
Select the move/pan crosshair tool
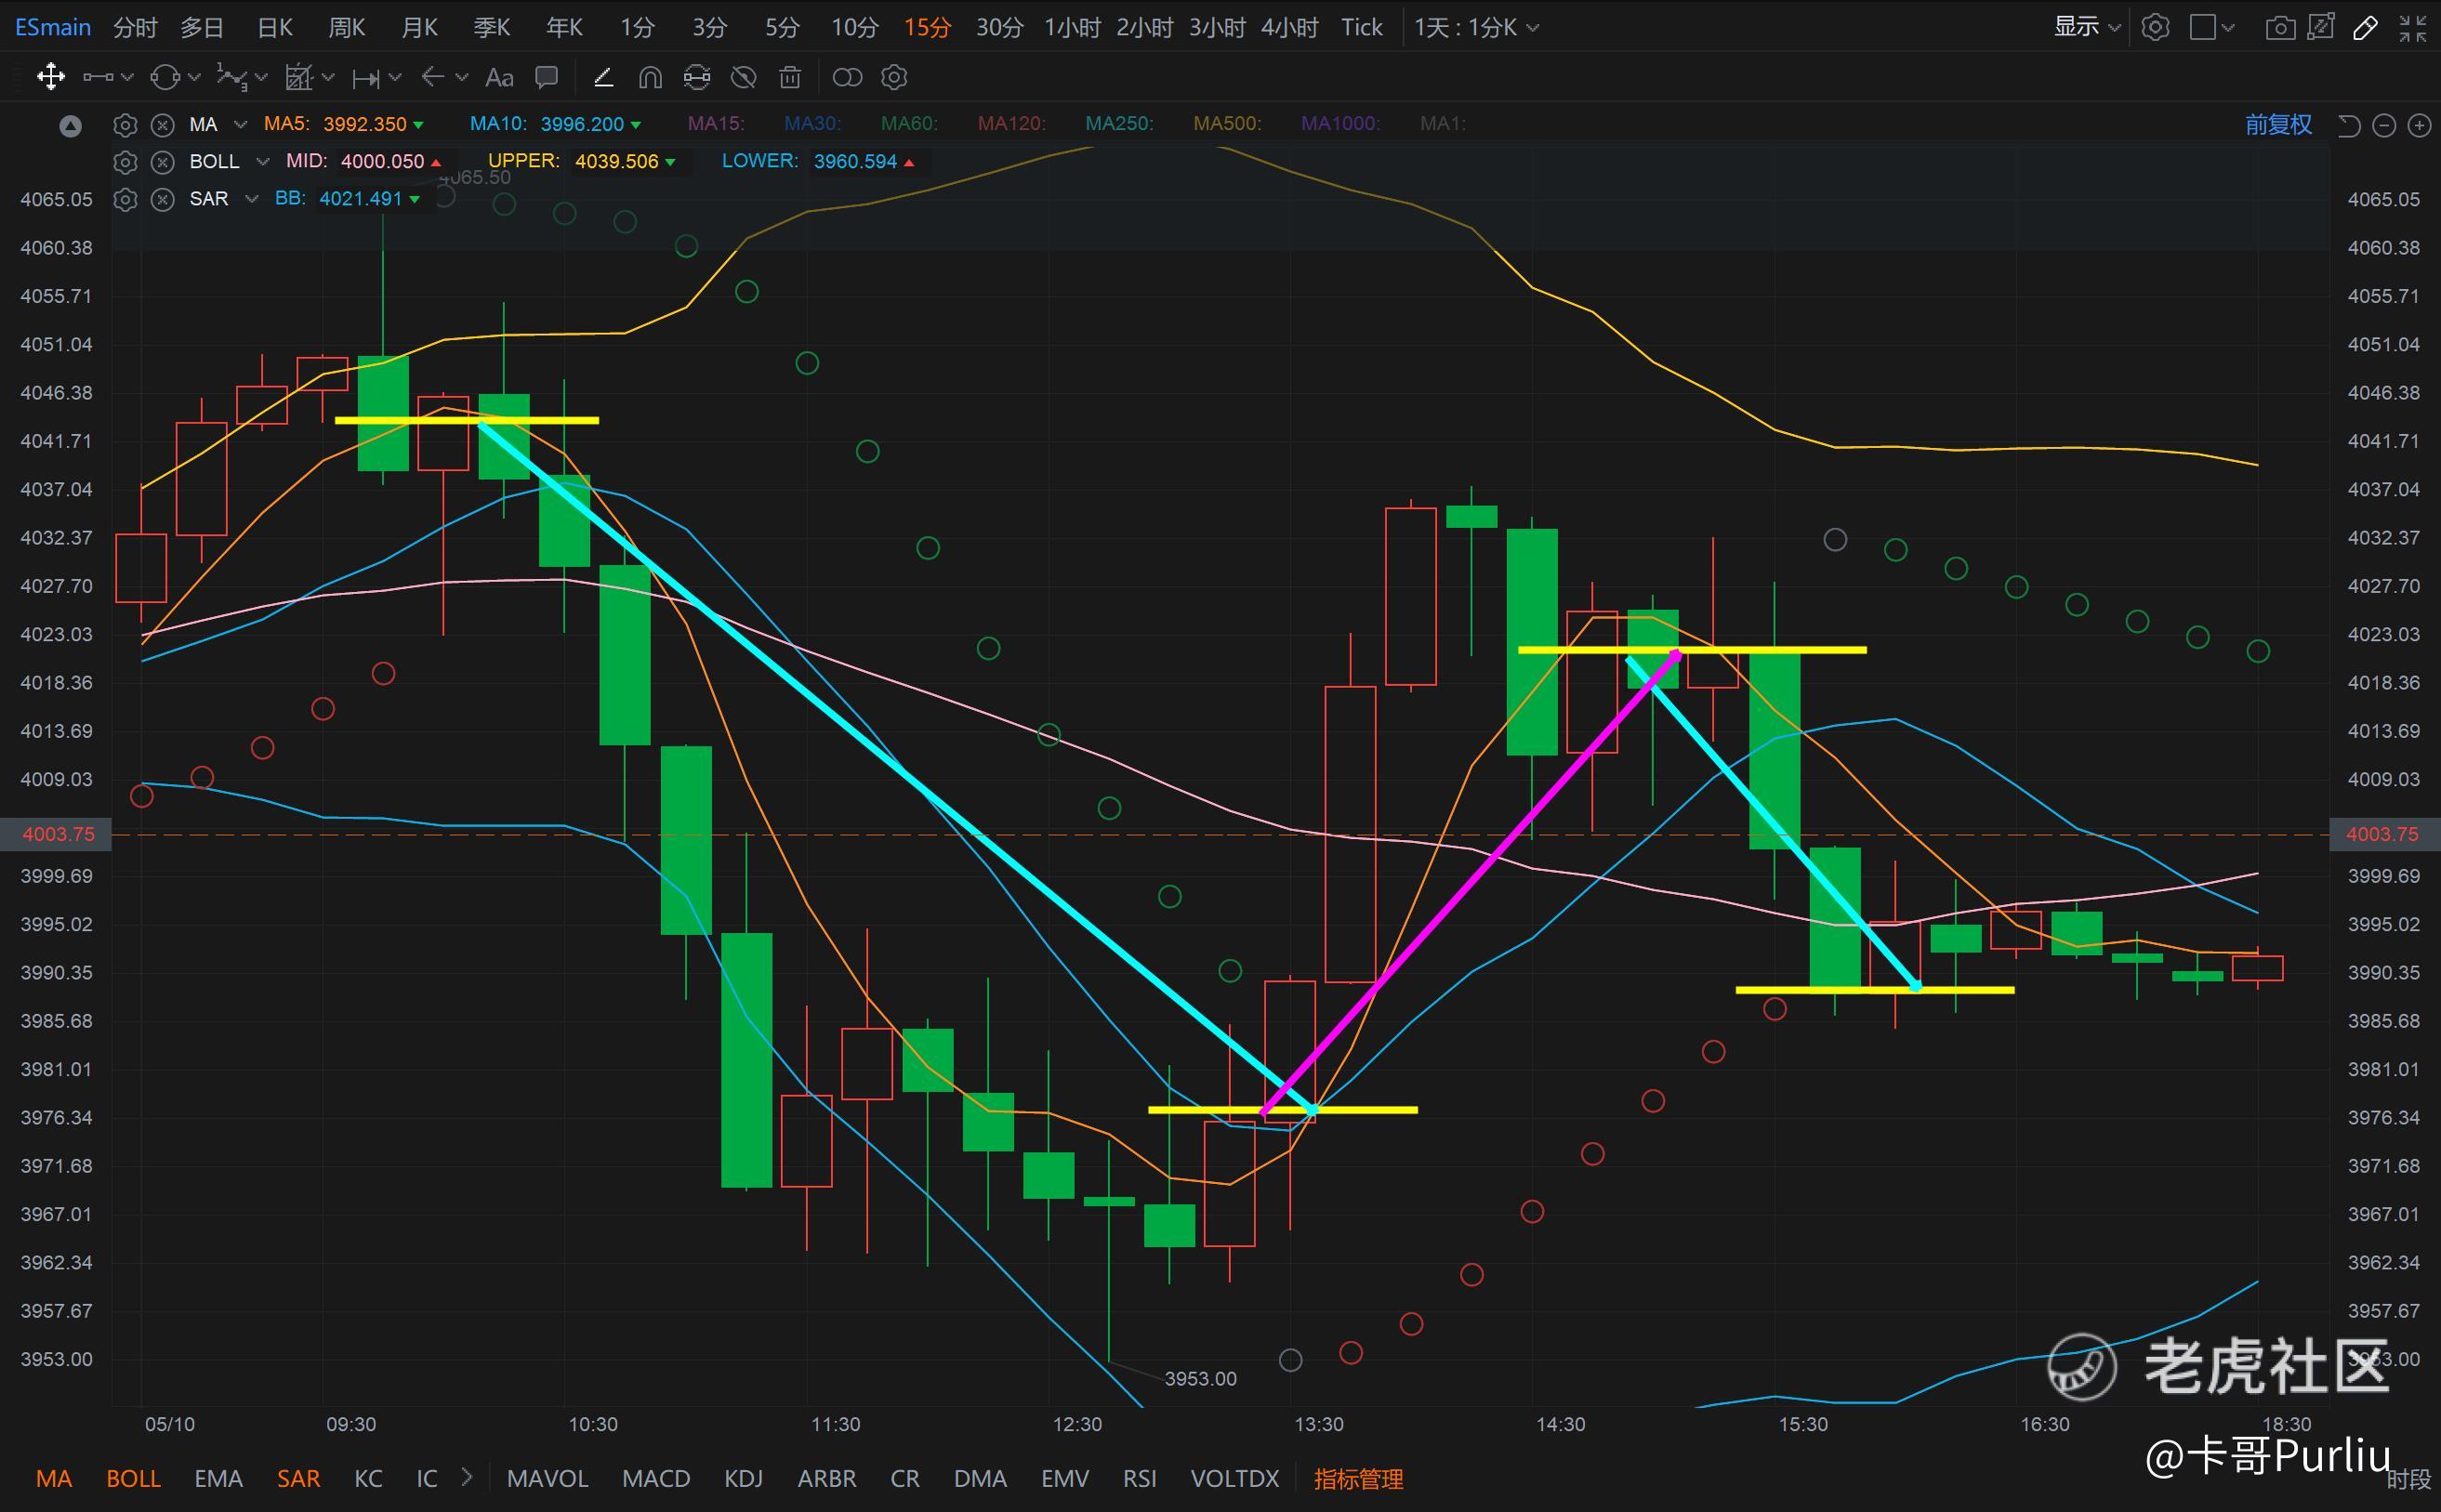(x=50, y=77)
